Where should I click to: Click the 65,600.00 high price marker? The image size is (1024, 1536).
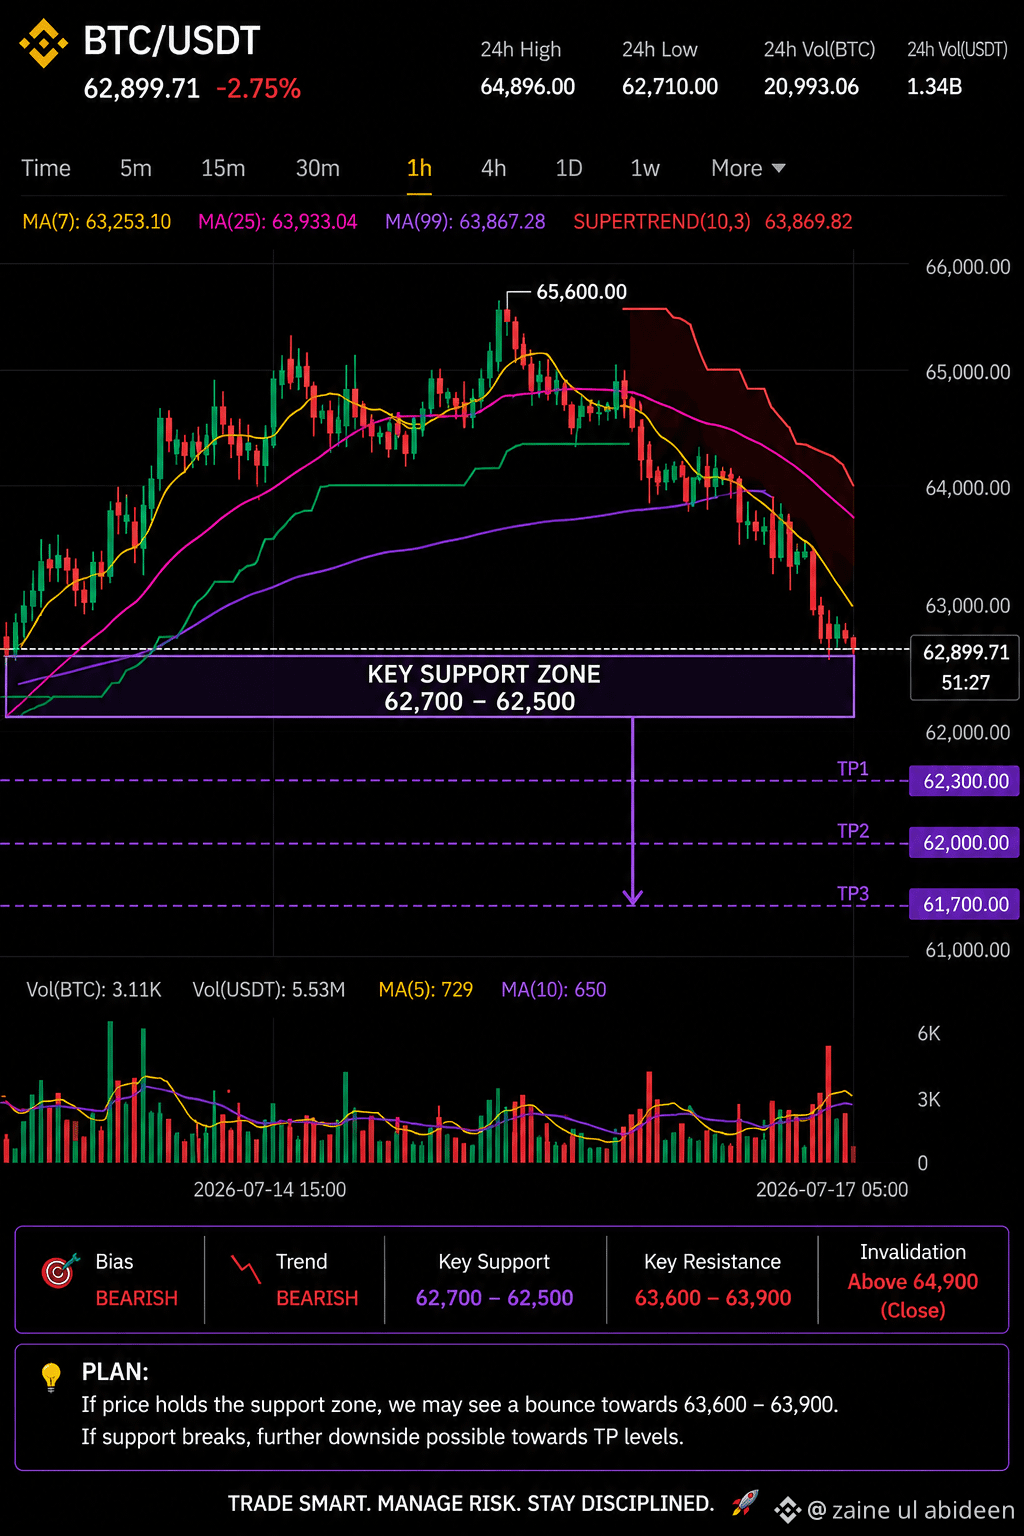coord(581,292)
